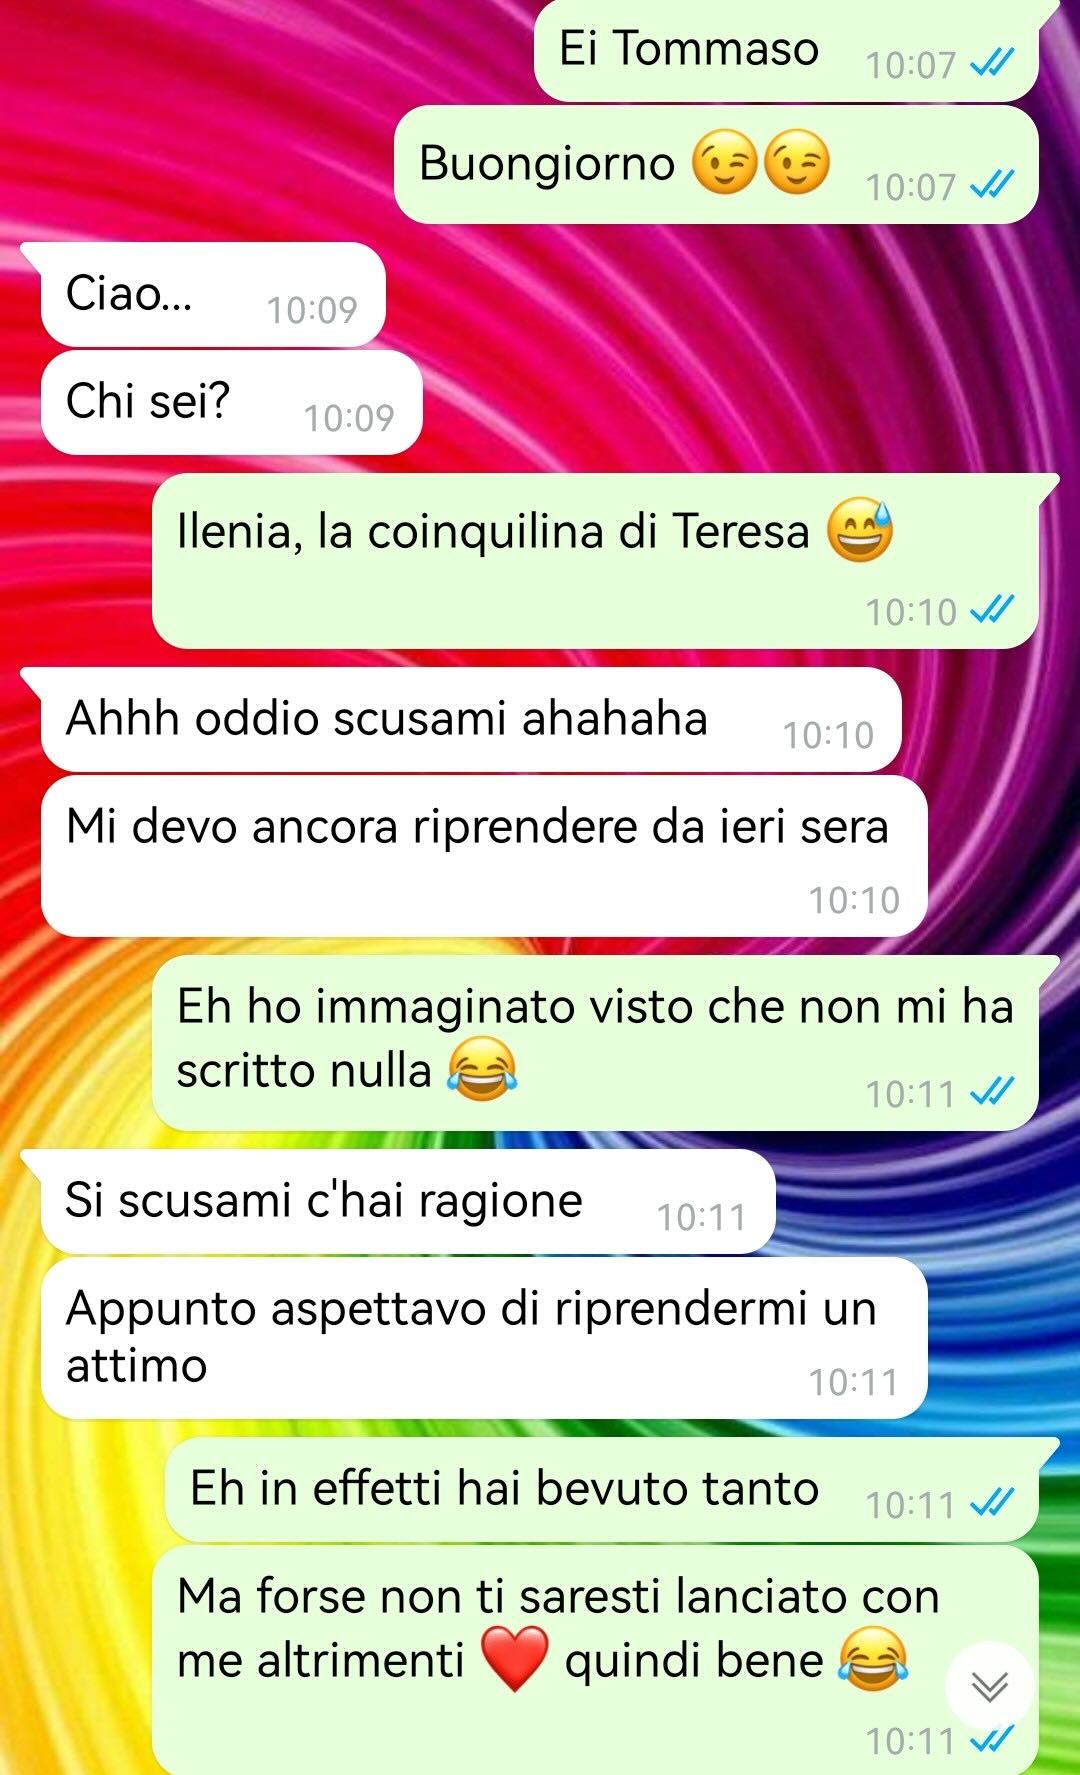Click read receipt ticks on 'Ei Tommaso' message
The height and width of the screenshot is (1775, 1080).
pyautogui.click(x=993, y=64)
